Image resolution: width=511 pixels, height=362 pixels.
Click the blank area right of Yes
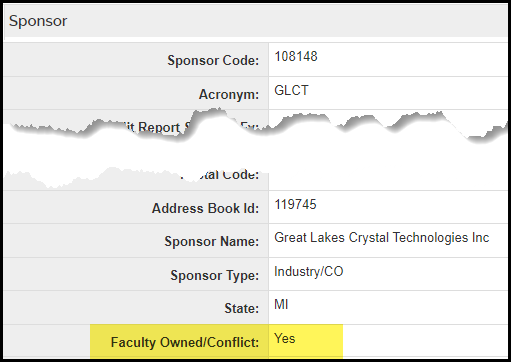[x=425, y=341]
